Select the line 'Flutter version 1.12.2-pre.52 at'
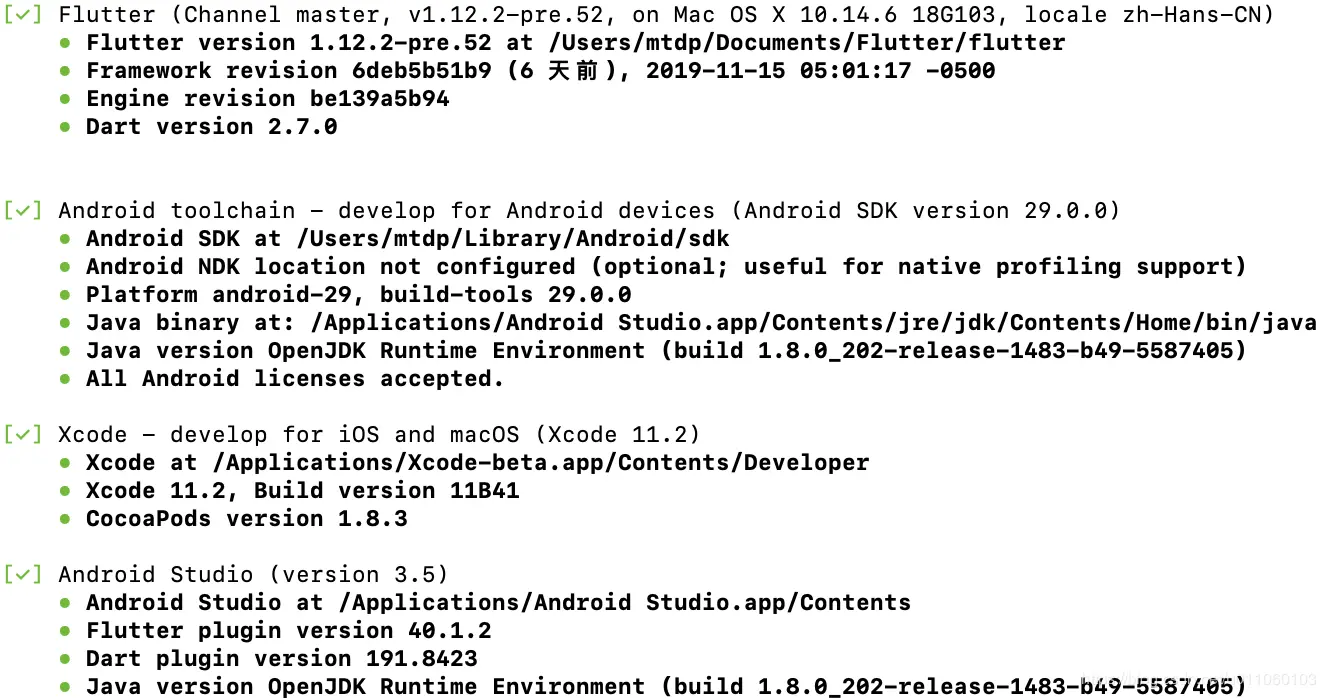Viewport: 1326px width, 698px height. (576, 43)
